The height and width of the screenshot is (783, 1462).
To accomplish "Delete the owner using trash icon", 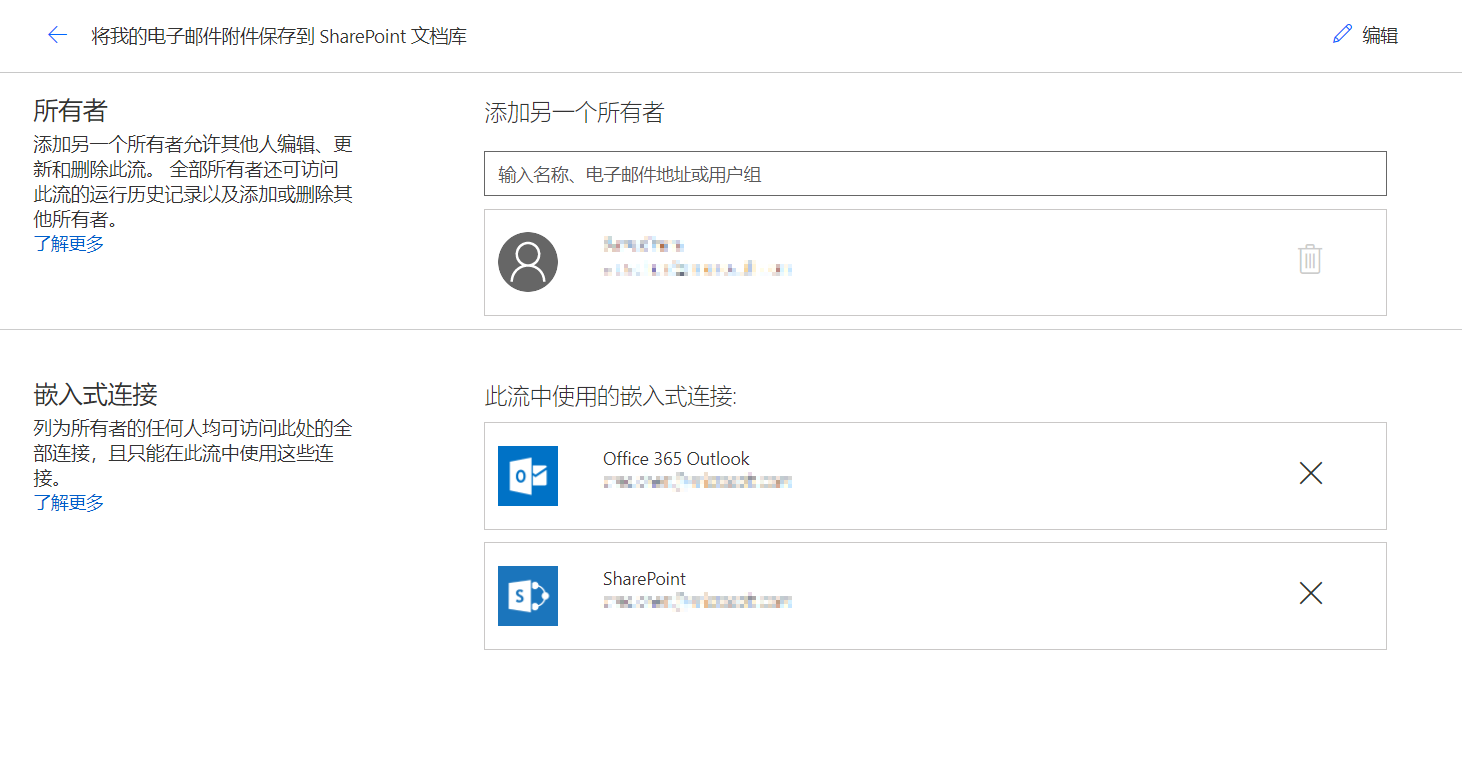I will point(1310,260).
